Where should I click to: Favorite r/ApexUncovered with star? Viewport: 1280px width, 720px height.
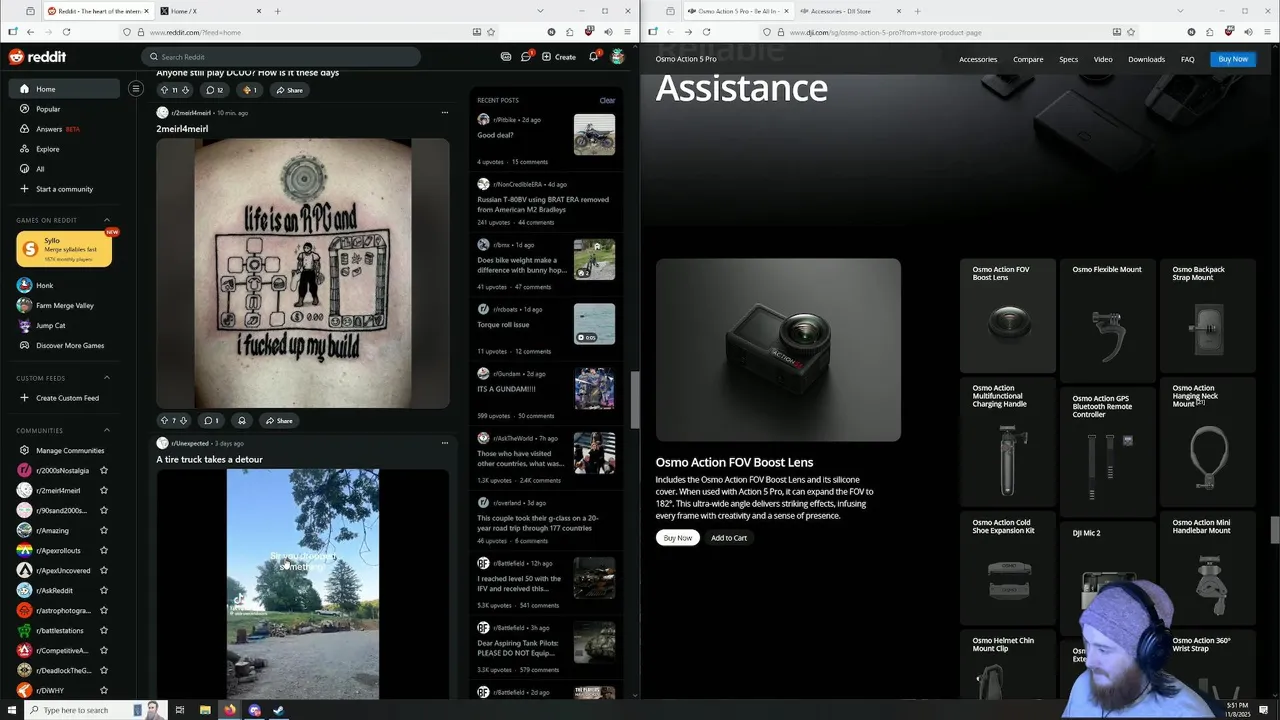[x=104, y=570]
